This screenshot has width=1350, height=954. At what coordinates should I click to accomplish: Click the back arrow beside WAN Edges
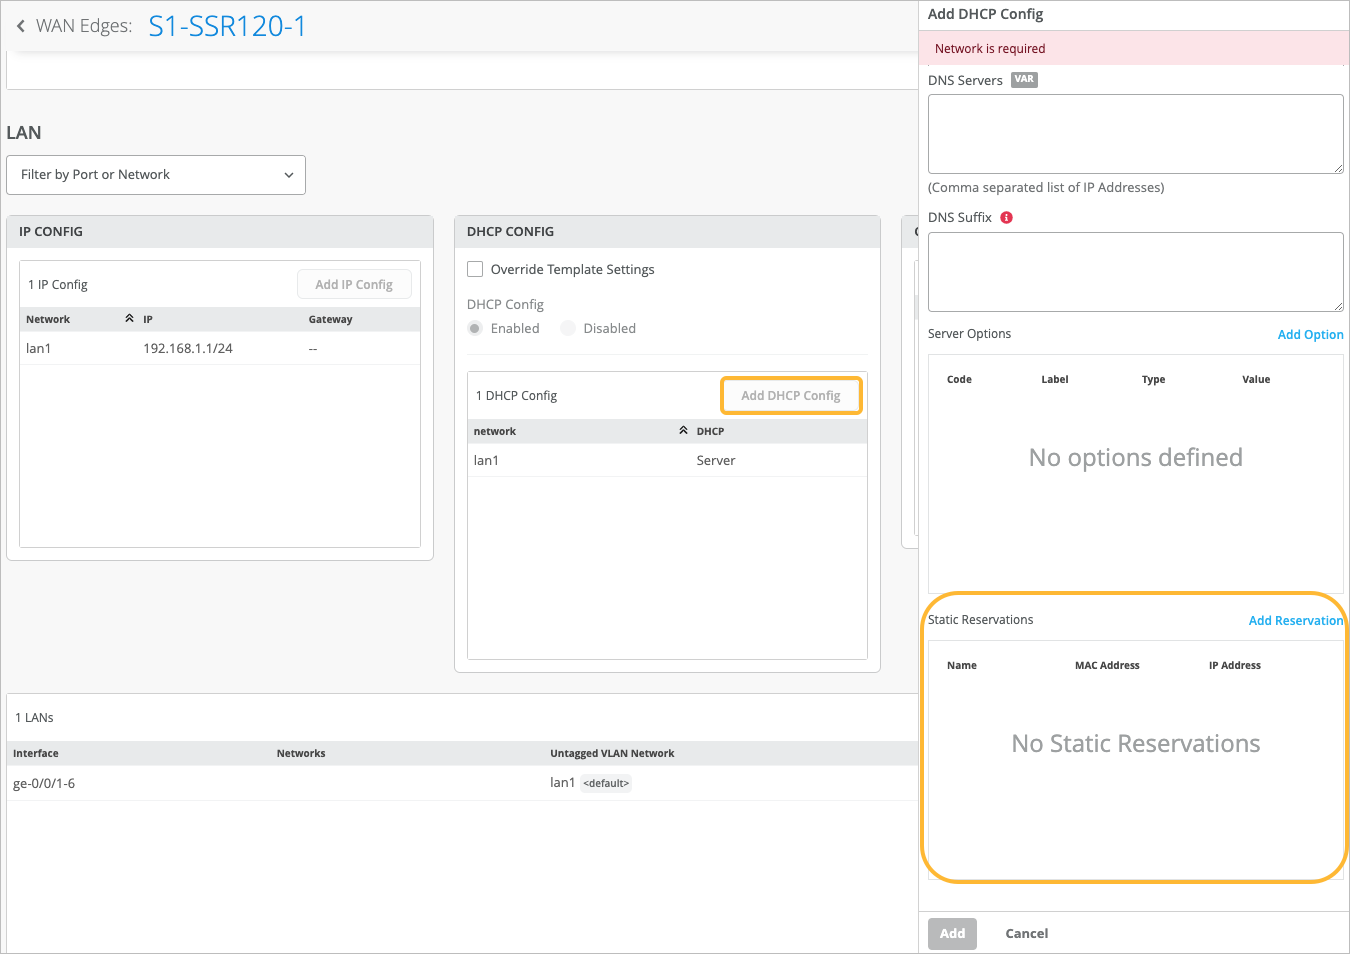click(21, 26)
